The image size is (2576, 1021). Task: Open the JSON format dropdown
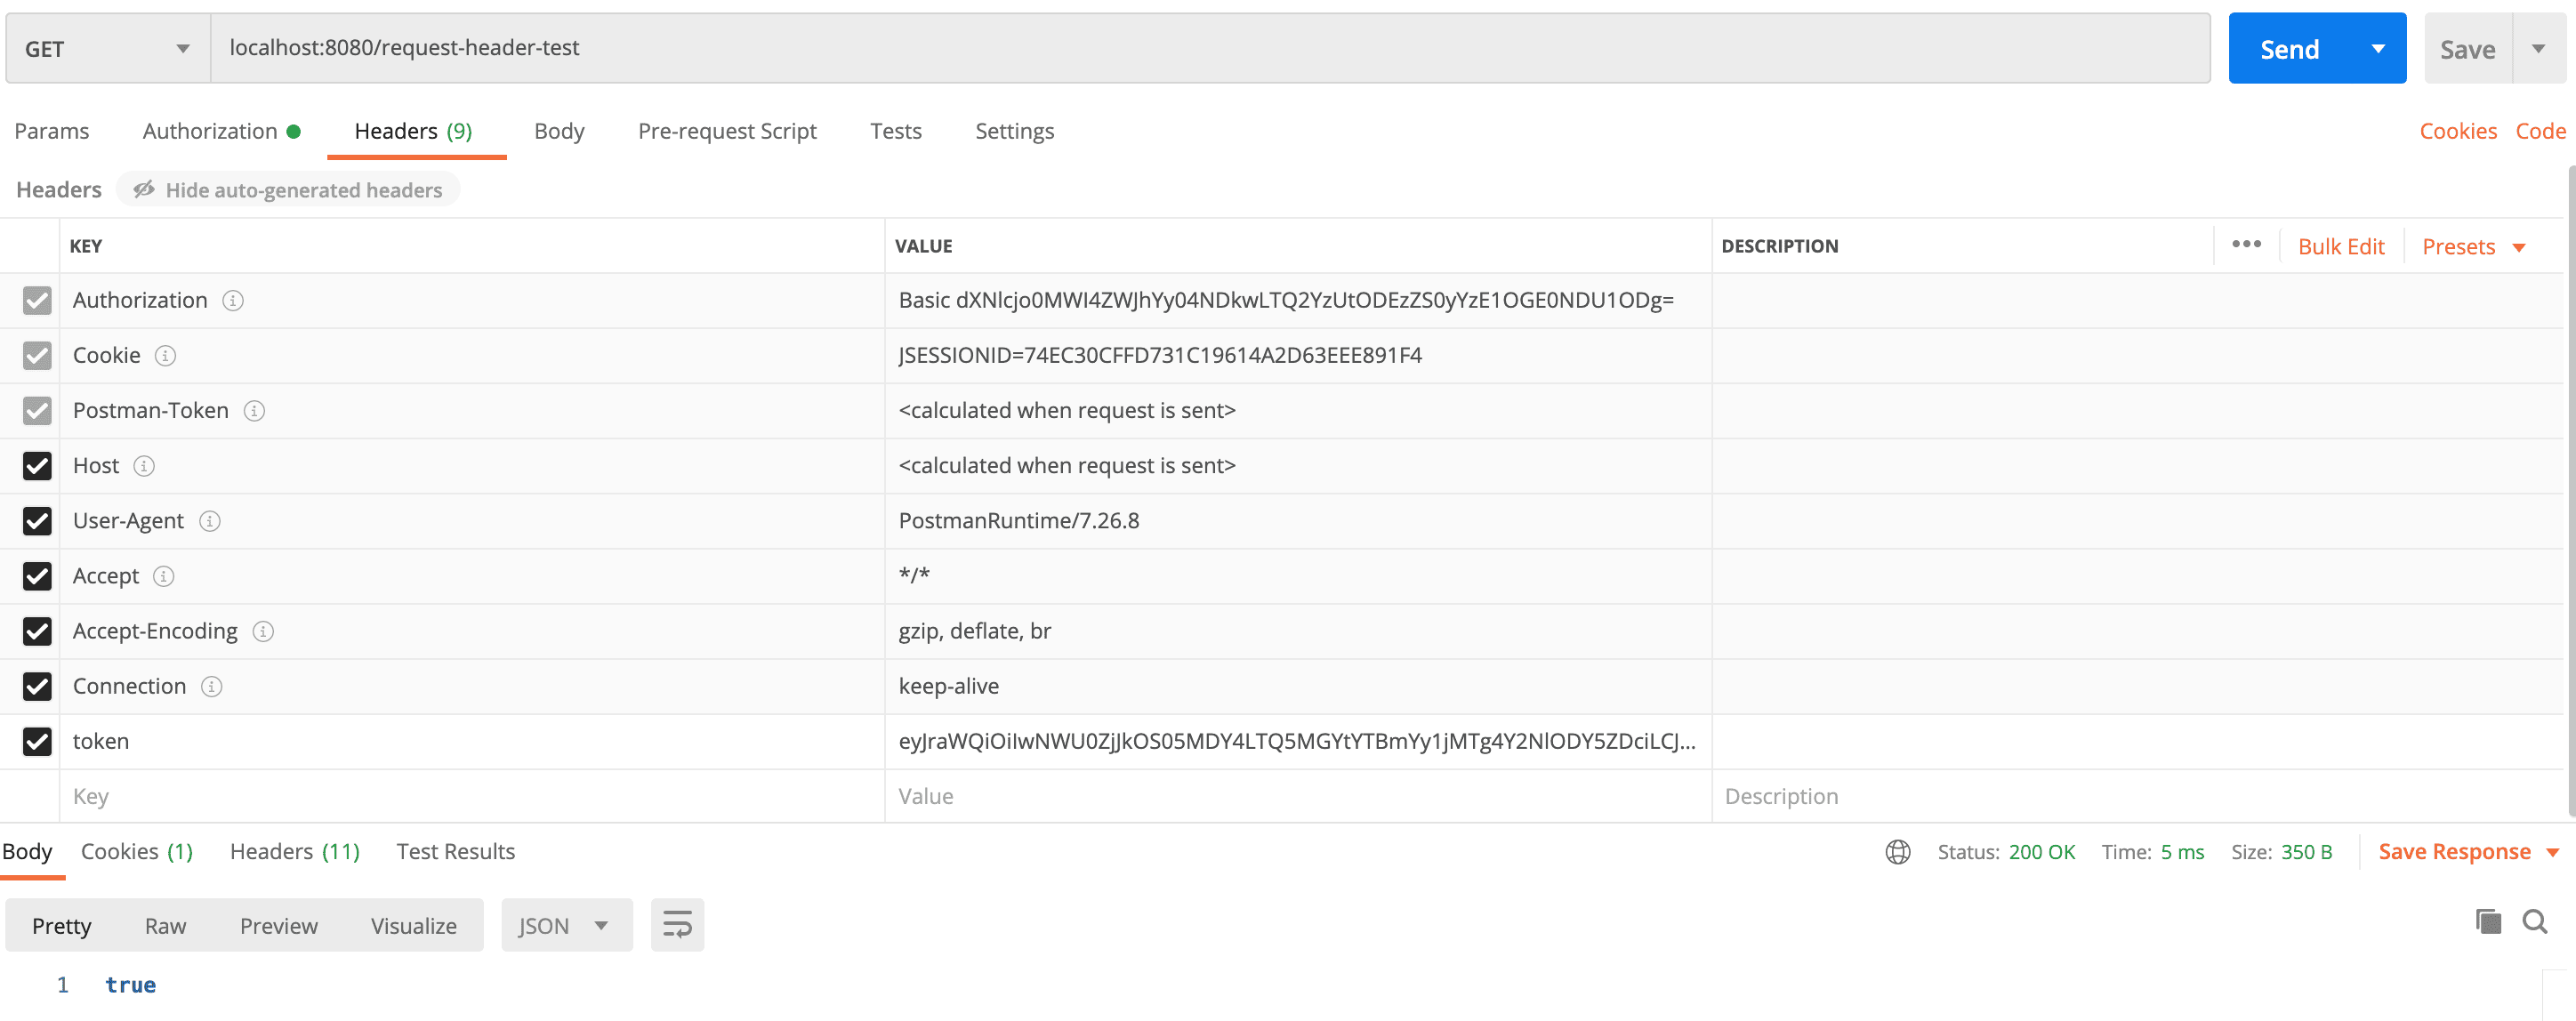click(565, 925)
